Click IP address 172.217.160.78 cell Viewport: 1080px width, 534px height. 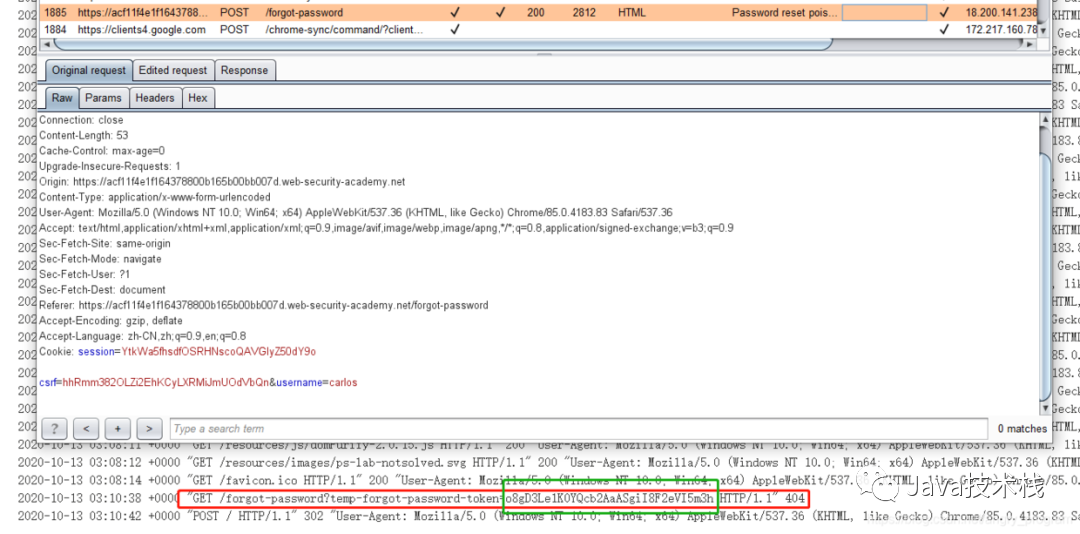[1001, 30]
